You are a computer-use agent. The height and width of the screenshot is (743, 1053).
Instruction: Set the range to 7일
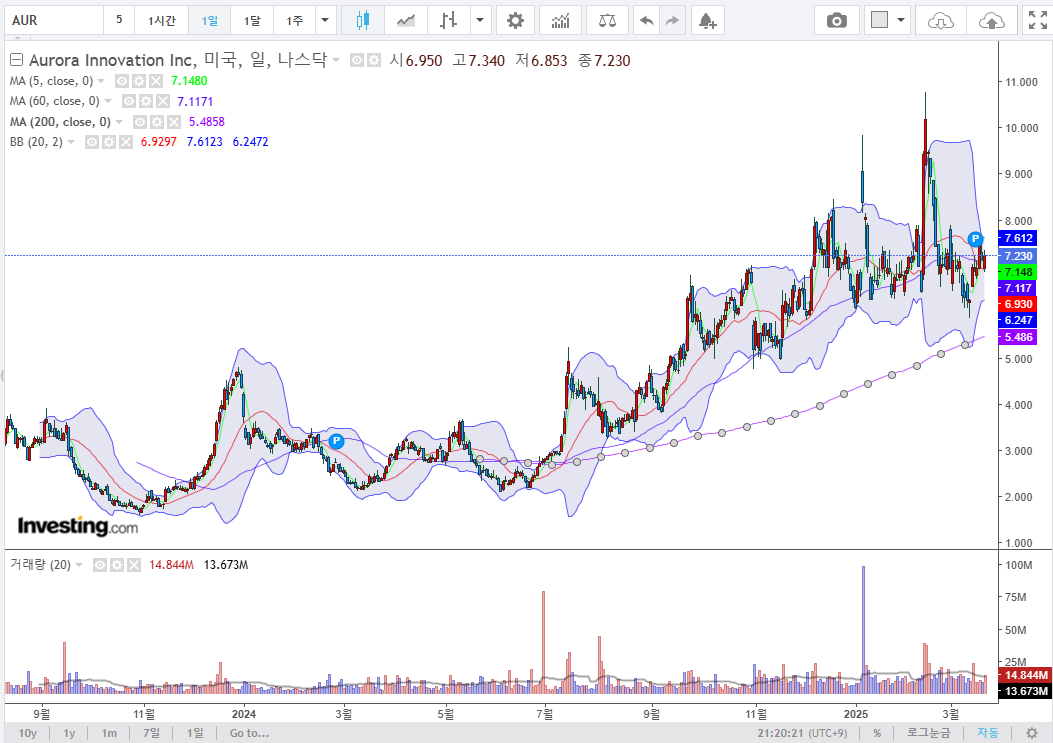click(151, 733)
